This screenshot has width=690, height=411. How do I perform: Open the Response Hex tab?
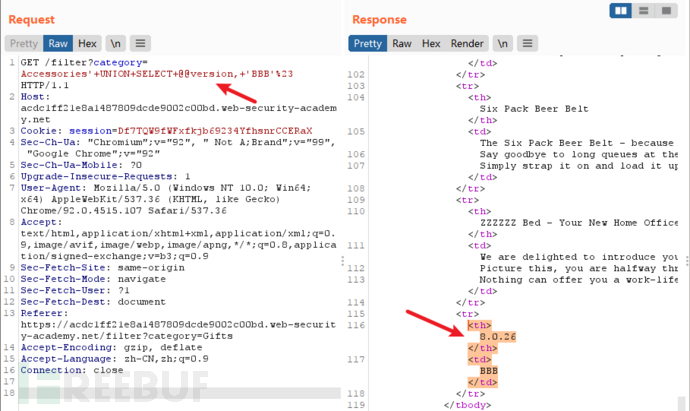pos(431,44)
